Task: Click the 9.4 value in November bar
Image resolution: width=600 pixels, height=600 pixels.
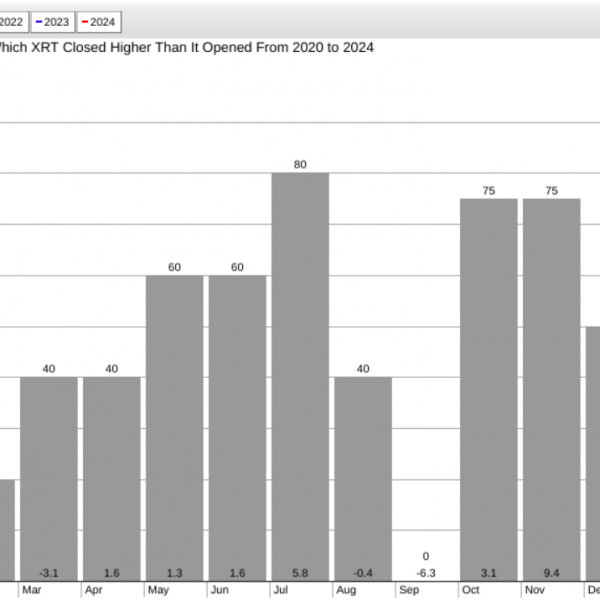Action: point(552,573)
